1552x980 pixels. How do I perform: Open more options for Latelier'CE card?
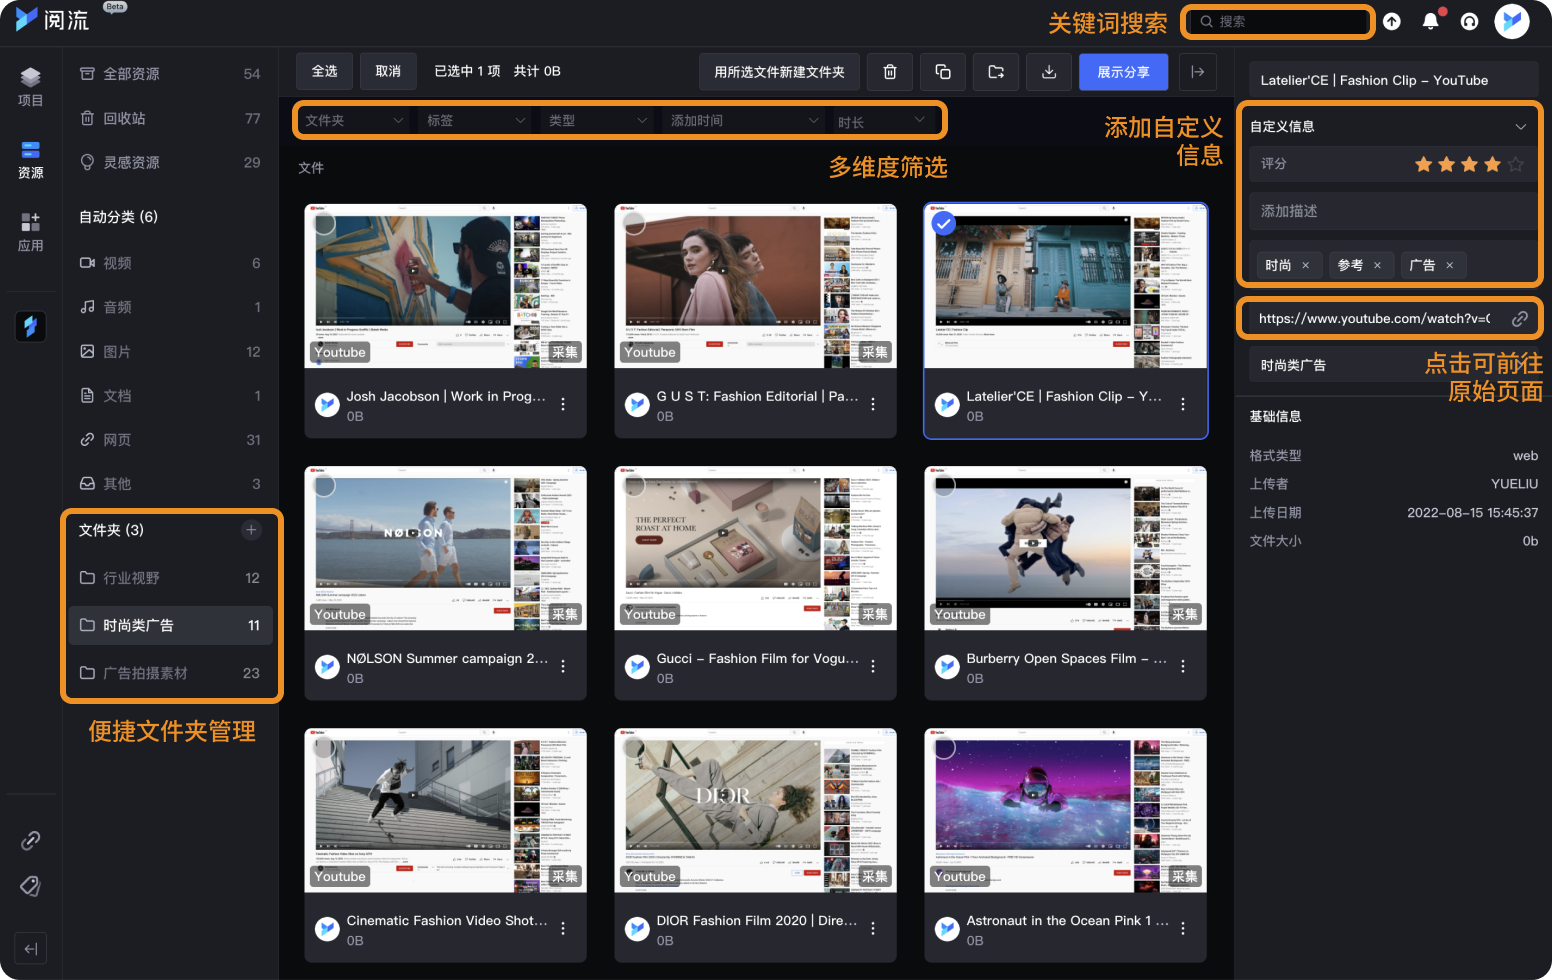[x=1183, y=404]
